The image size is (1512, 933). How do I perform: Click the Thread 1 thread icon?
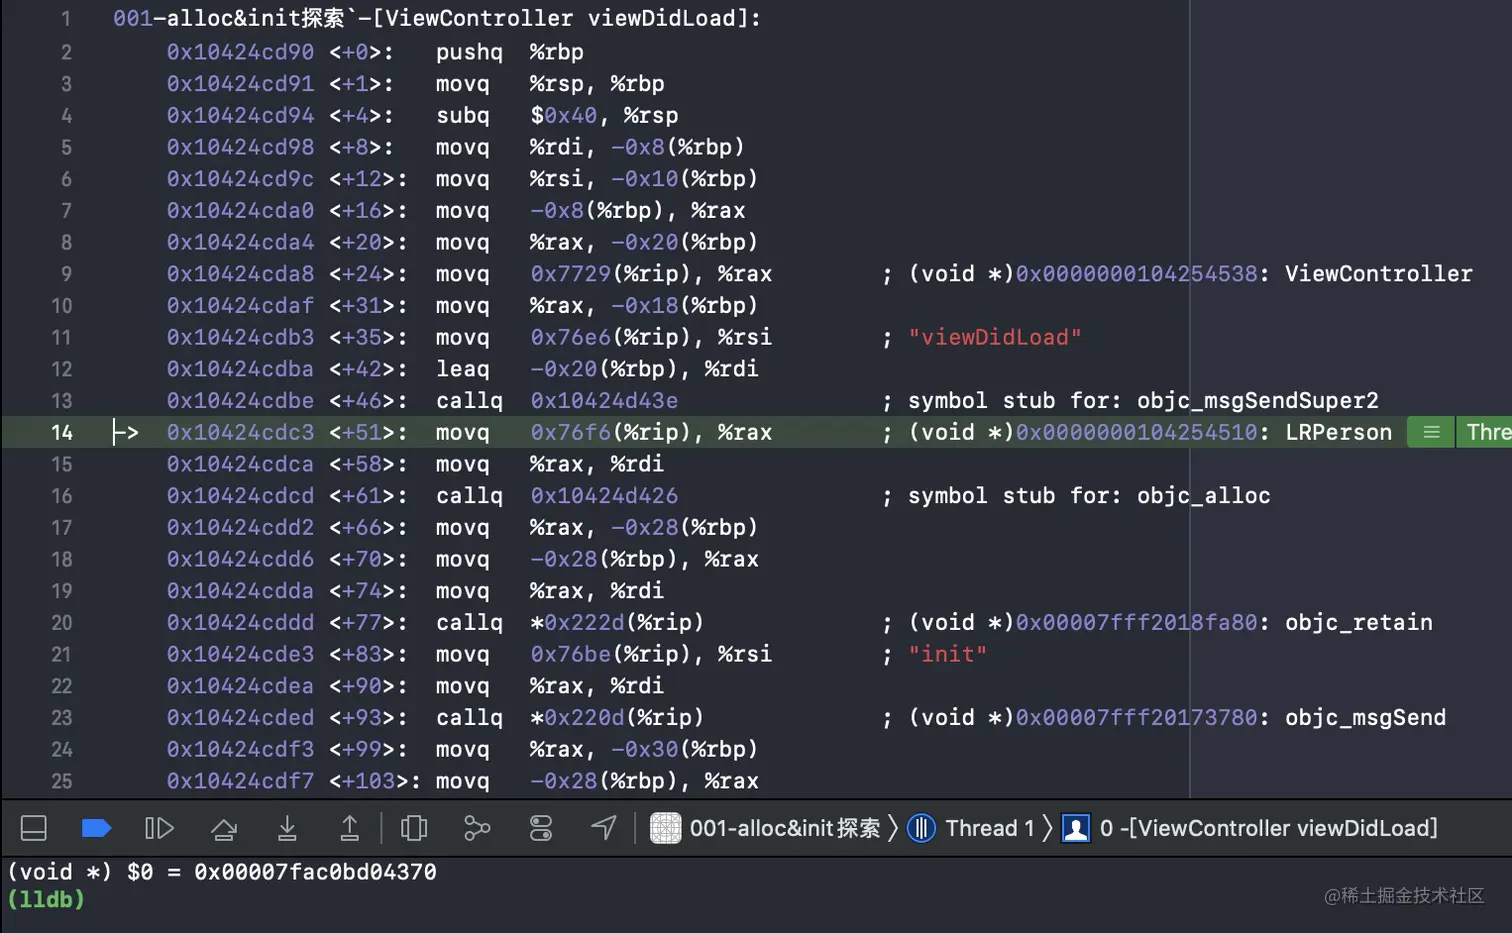(x=921, y=828)
